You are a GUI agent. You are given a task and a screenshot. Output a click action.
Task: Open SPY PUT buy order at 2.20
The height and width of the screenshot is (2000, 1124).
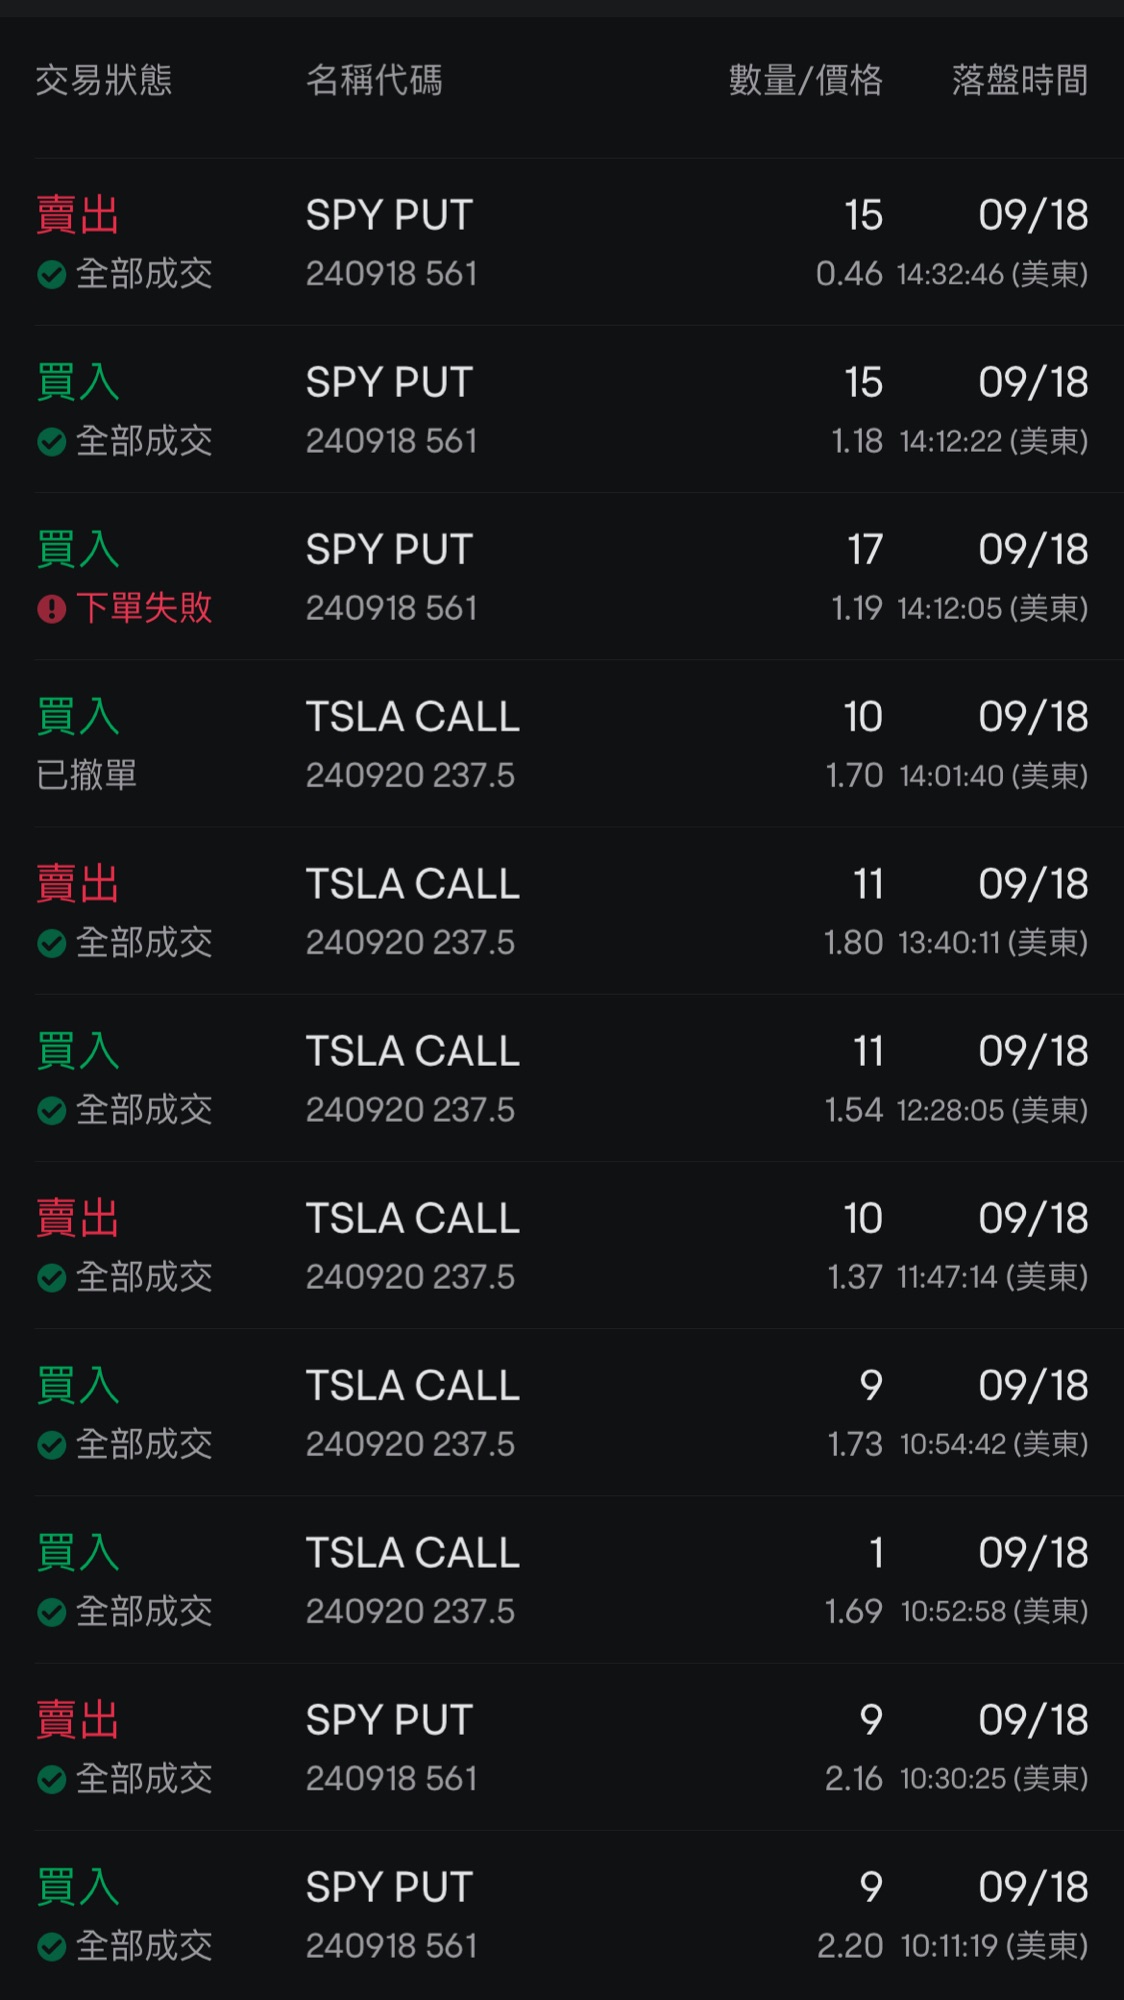(x=562, y=1915)
